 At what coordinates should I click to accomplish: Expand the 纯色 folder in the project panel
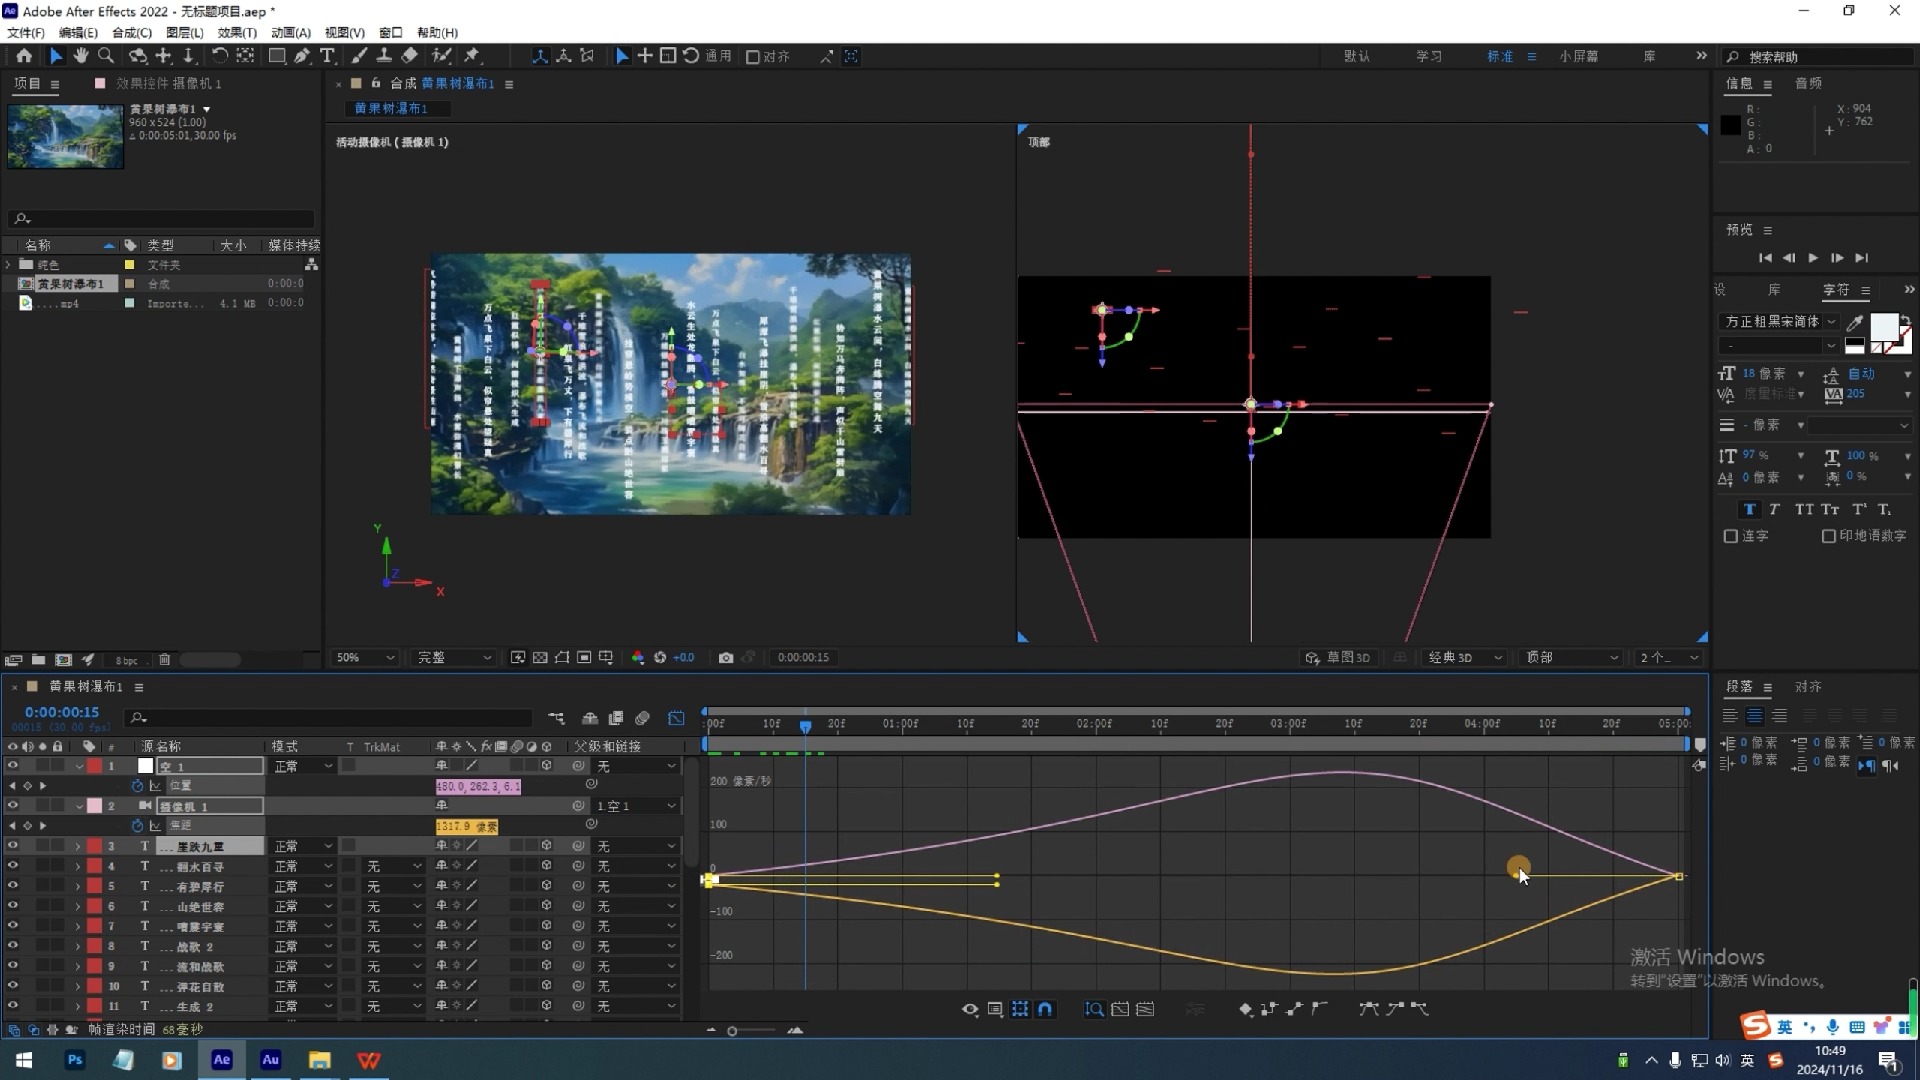coord(8,264)
